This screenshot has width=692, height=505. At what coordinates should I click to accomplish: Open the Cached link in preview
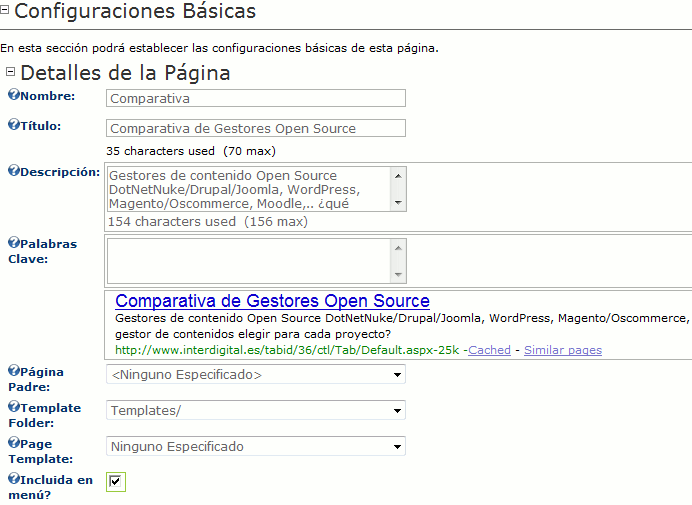coord(489,350)
